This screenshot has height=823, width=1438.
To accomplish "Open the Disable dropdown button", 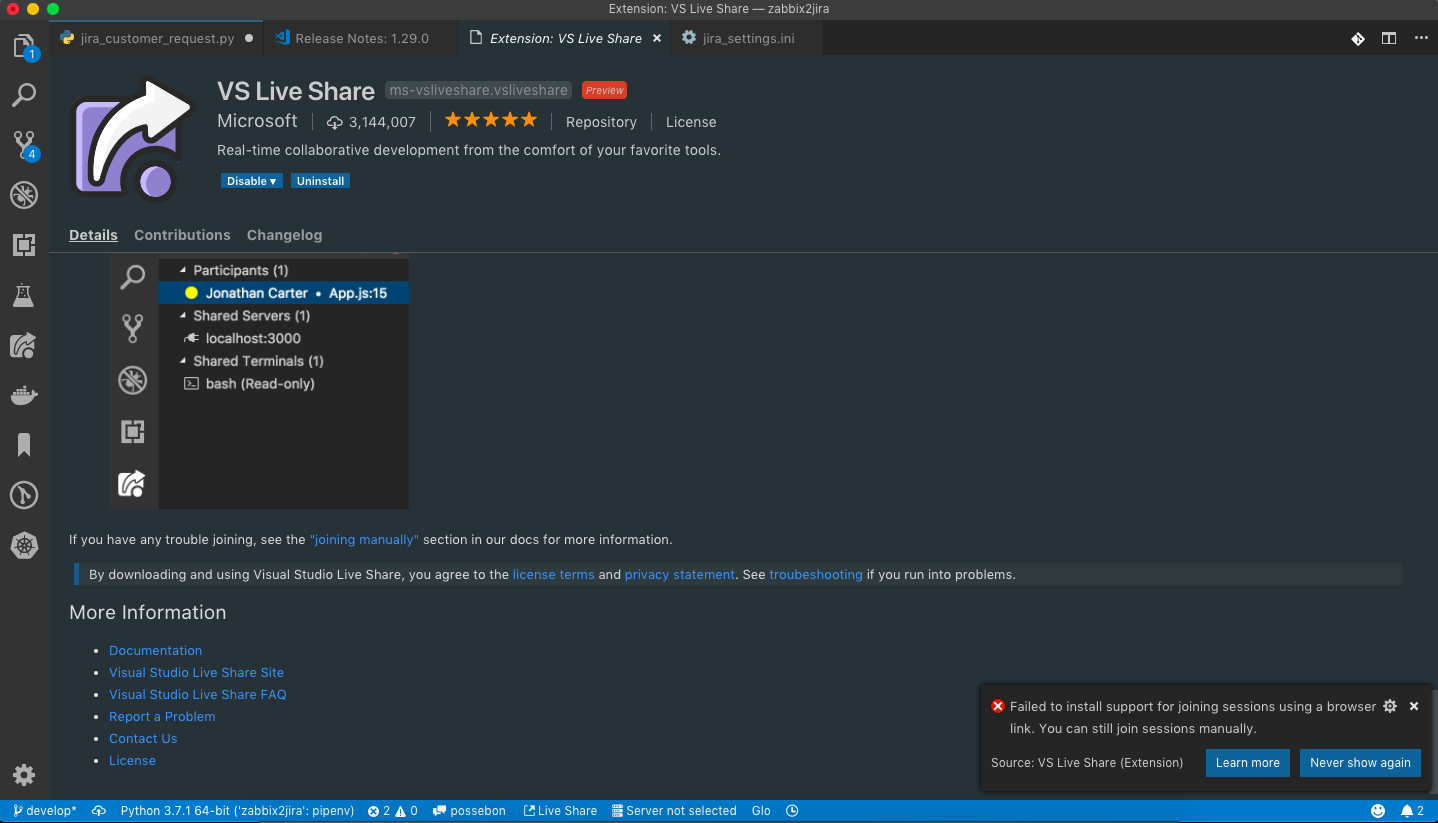I will coord(252,181).
